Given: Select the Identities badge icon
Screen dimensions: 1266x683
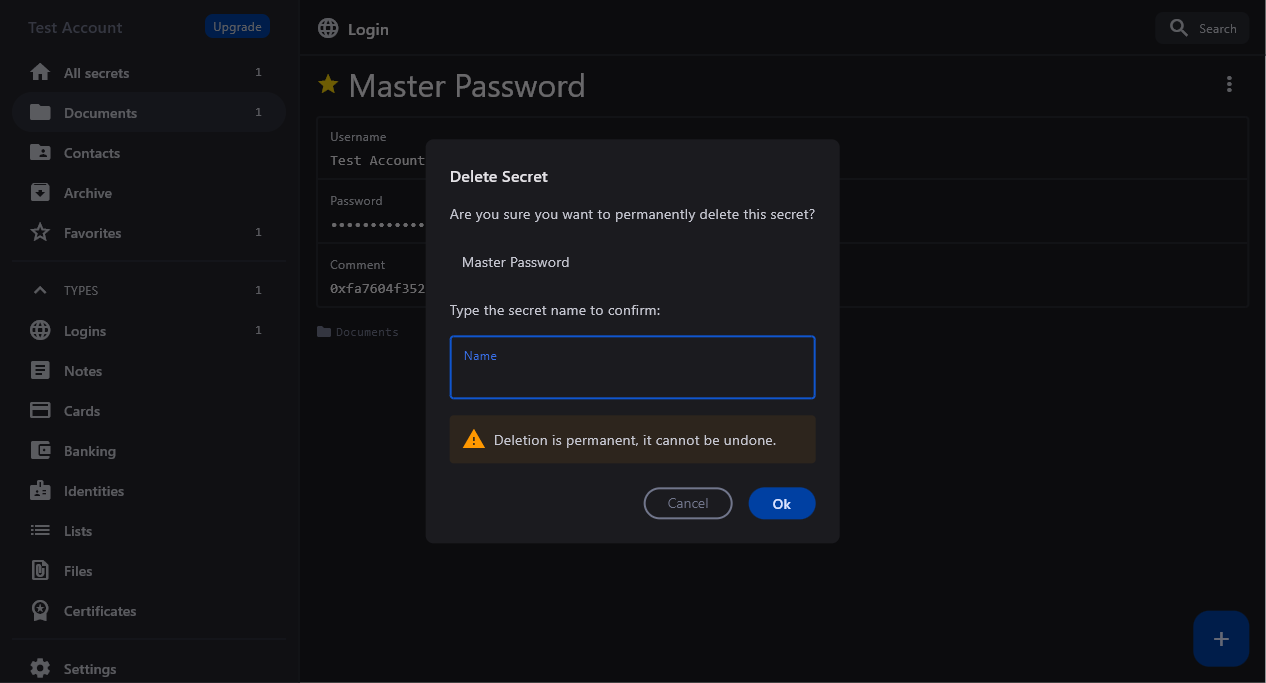Looking at the screenshot, I should (x=40, y=491).
